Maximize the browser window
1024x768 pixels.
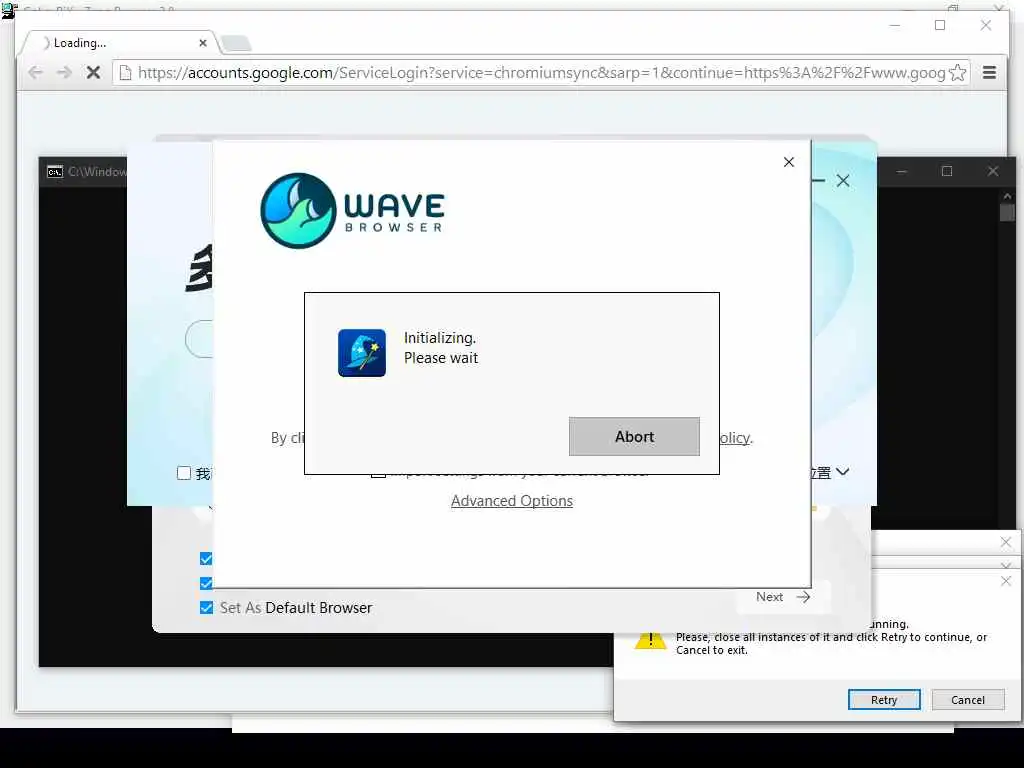point(940,25)
